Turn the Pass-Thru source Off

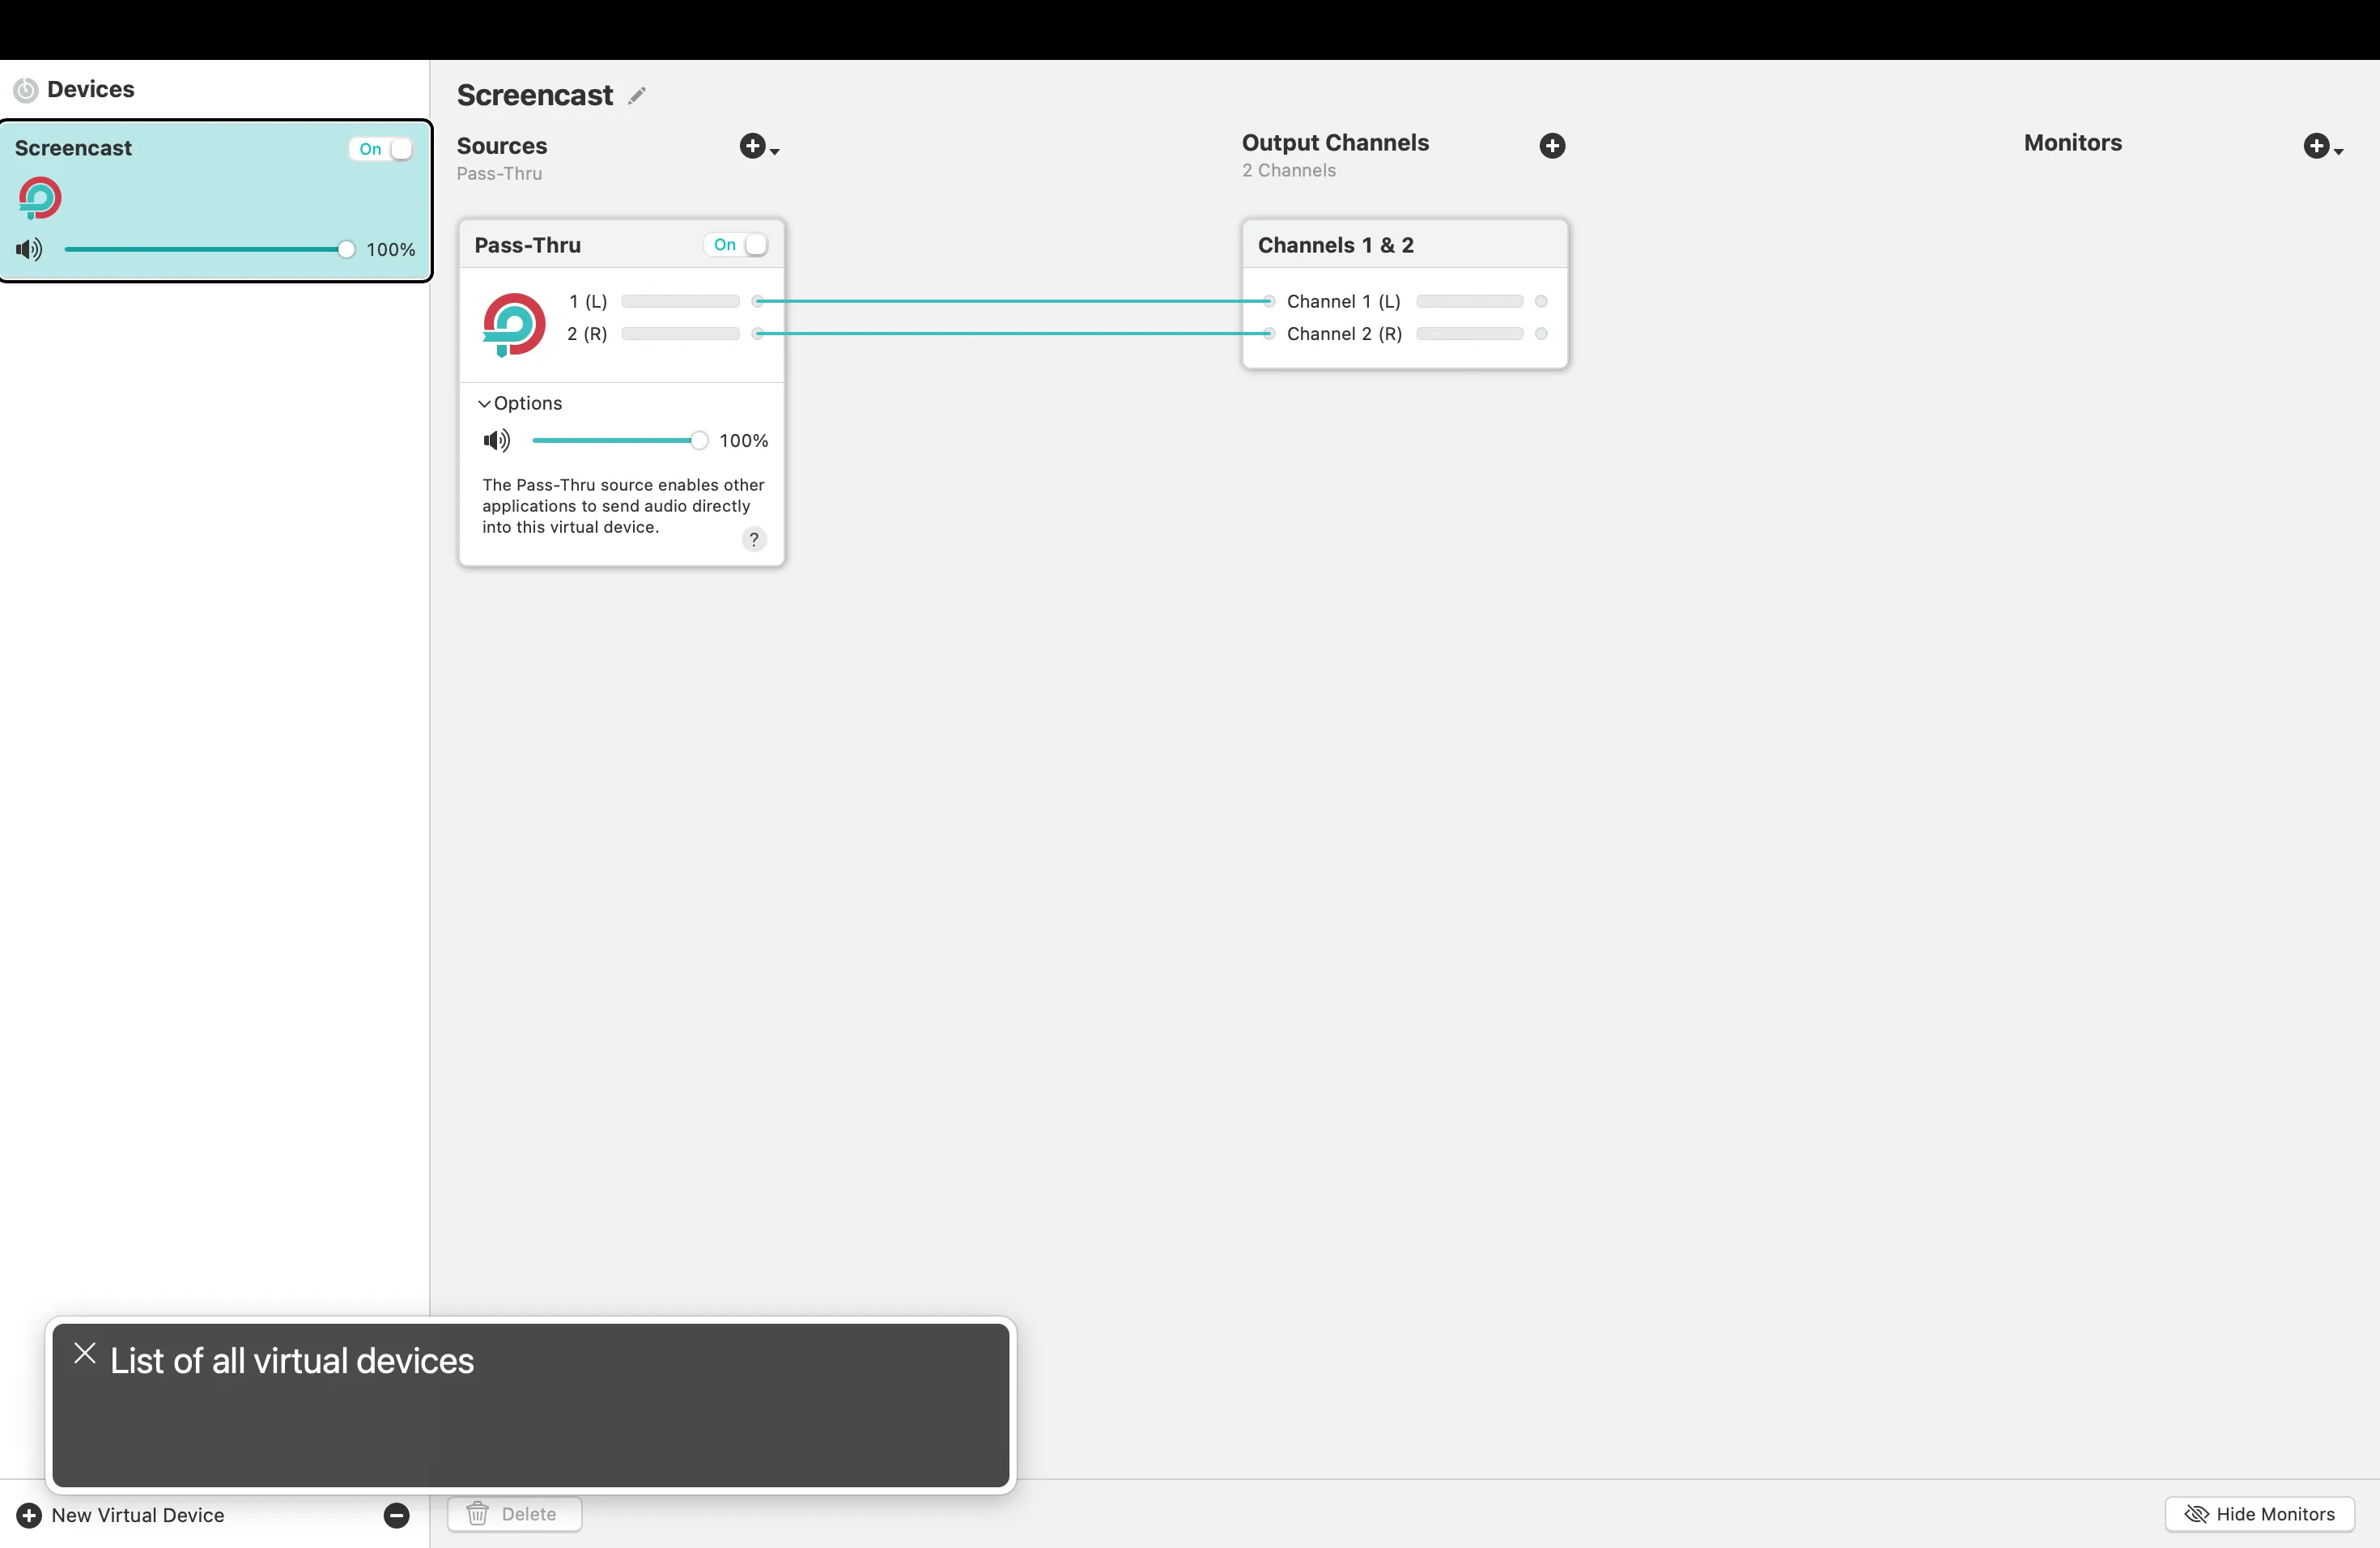click(x=737, y=245)
